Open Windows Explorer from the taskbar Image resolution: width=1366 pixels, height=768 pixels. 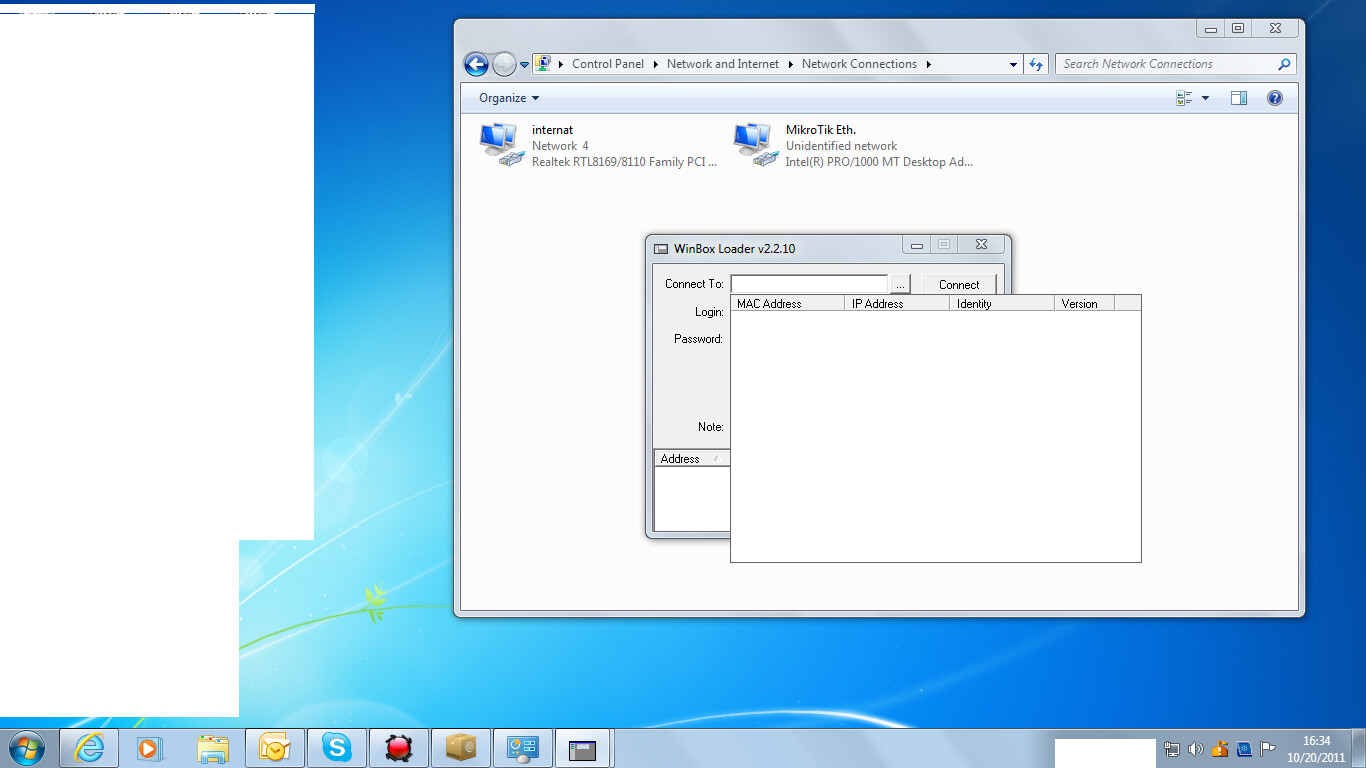coord(212,748)
